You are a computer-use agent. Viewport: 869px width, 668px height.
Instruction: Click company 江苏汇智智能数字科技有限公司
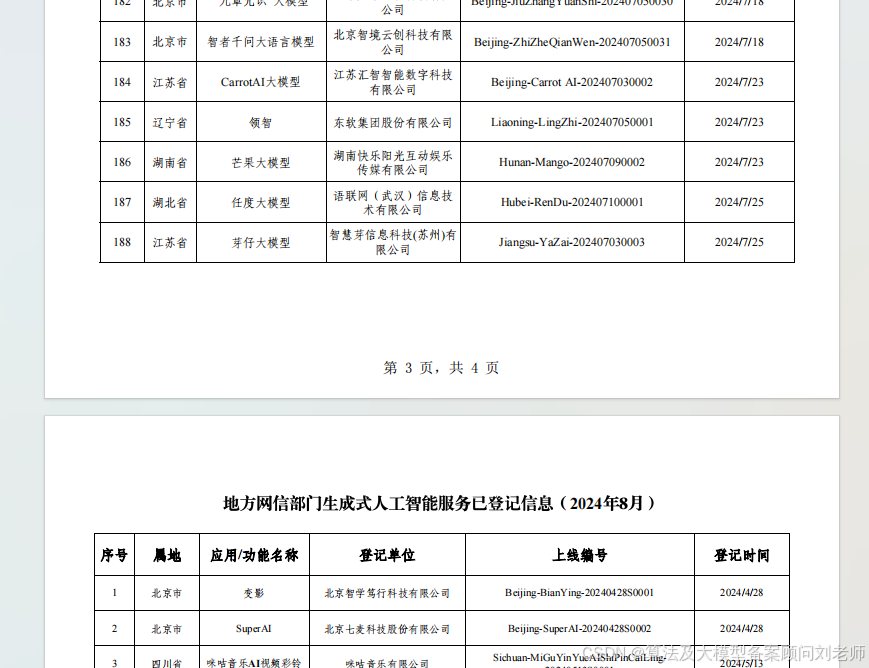(393, 82)
